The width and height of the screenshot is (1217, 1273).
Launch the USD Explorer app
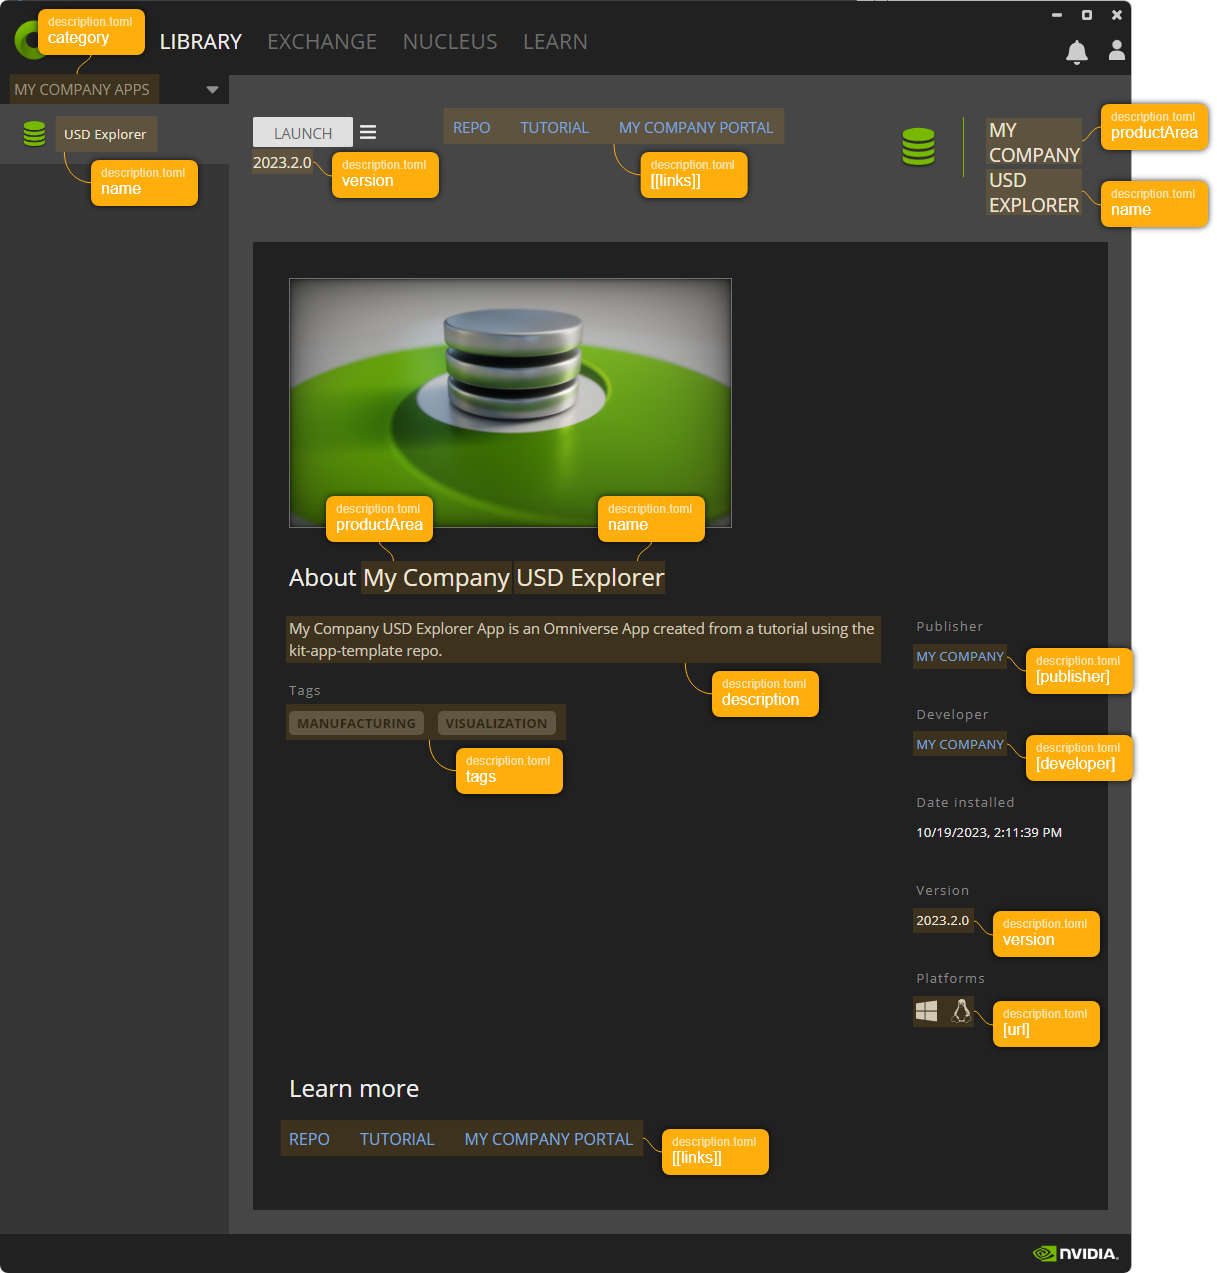pos(303,133)
